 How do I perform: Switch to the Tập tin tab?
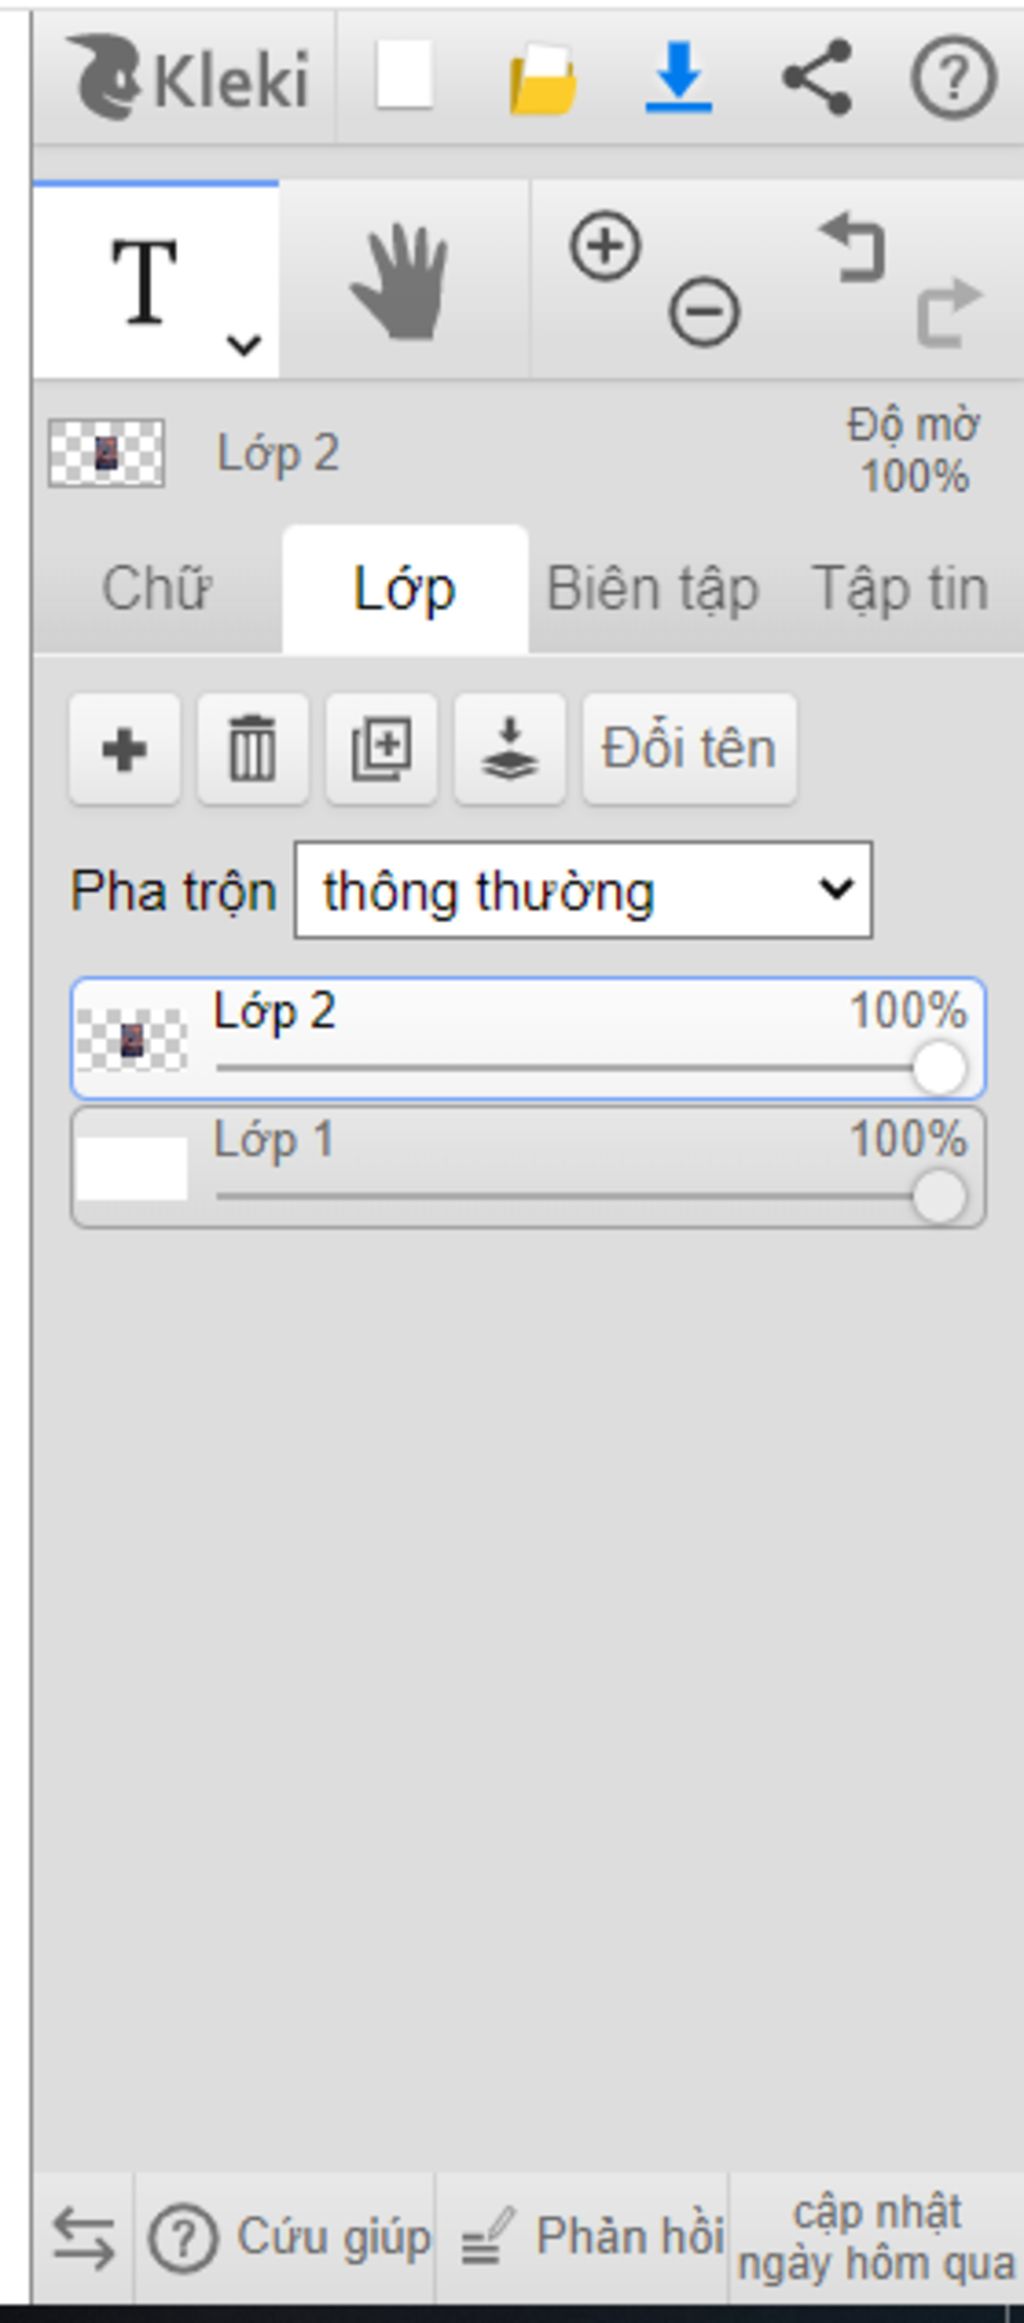coord(901,589)
